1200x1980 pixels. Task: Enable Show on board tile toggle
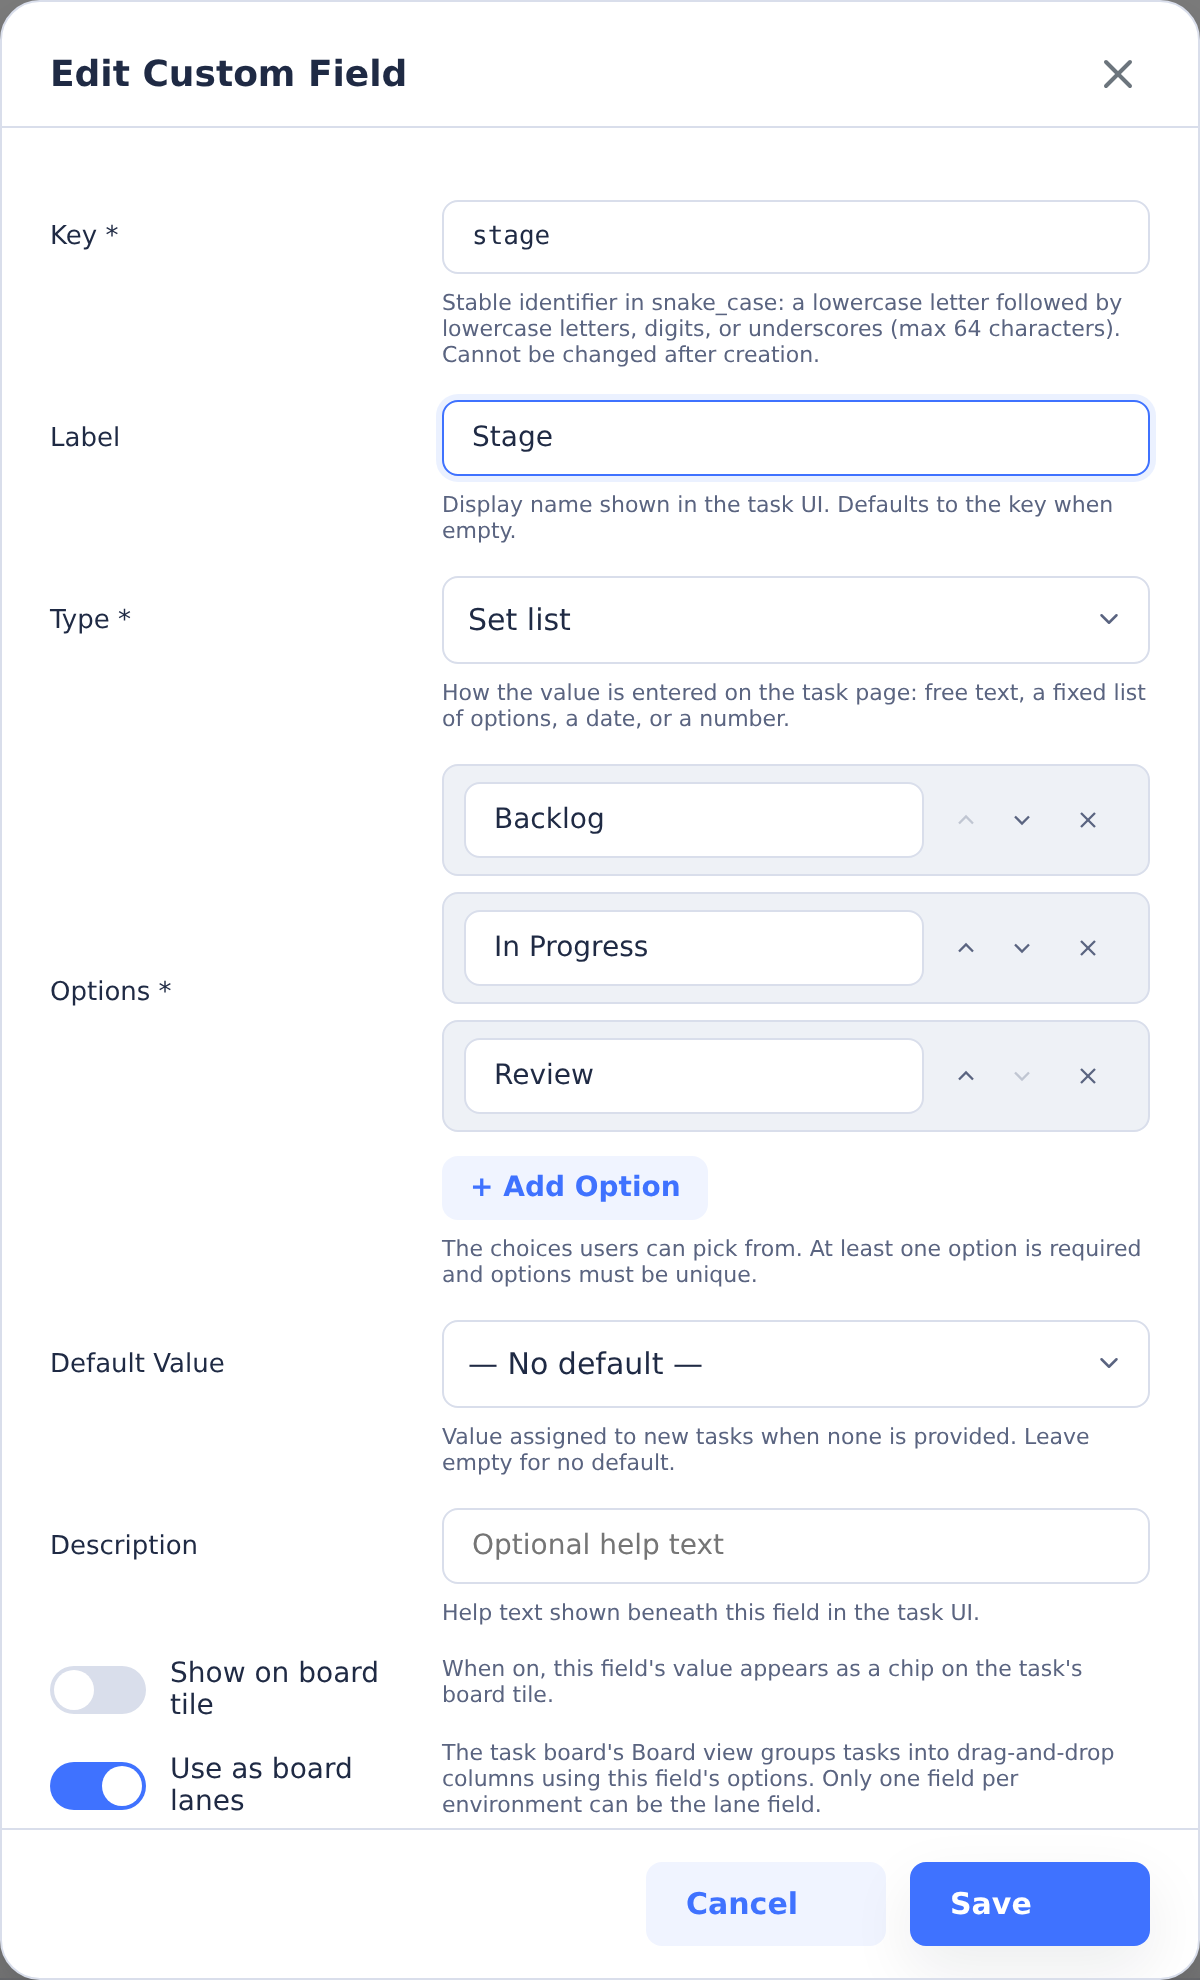[x=98, y=1690]
